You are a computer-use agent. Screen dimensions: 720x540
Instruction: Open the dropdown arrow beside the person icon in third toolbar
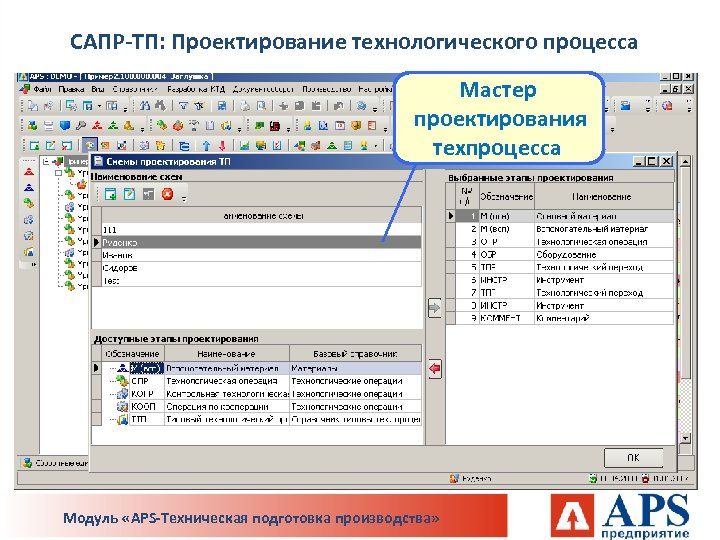(x=376, y=146)
